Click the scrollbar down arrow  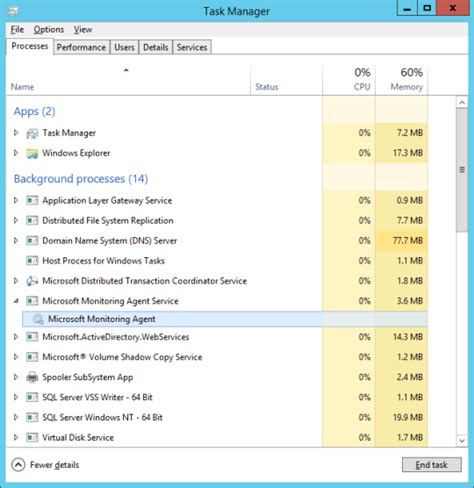tap(462, 441)
